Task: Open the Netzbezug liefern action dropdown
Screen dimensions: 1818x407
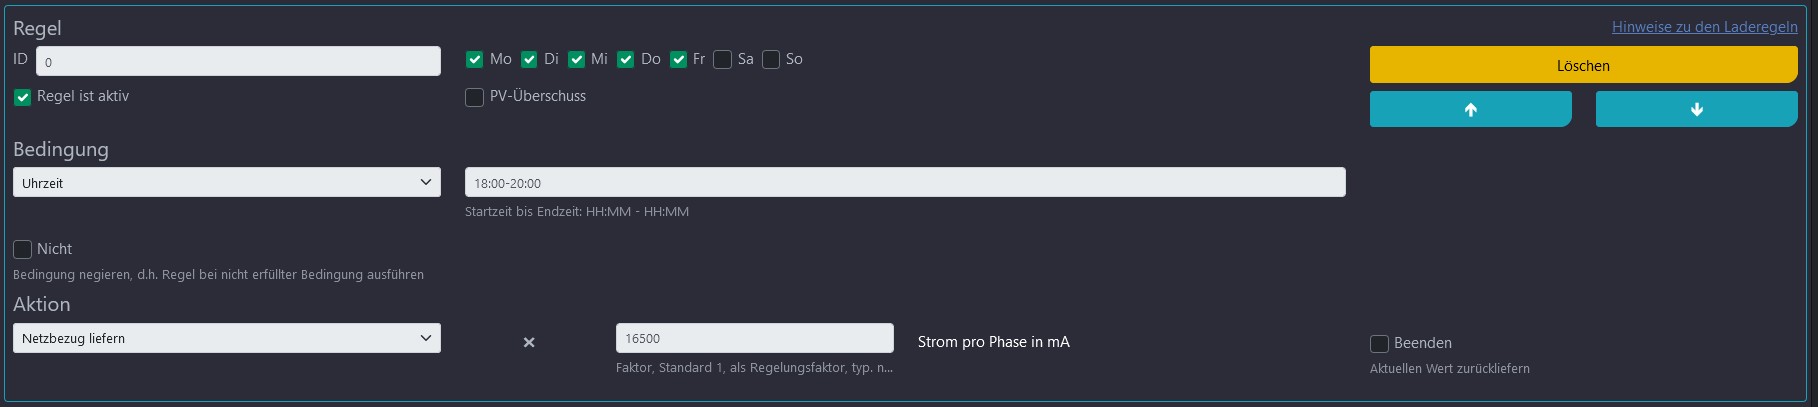Action: pos(227,338)
